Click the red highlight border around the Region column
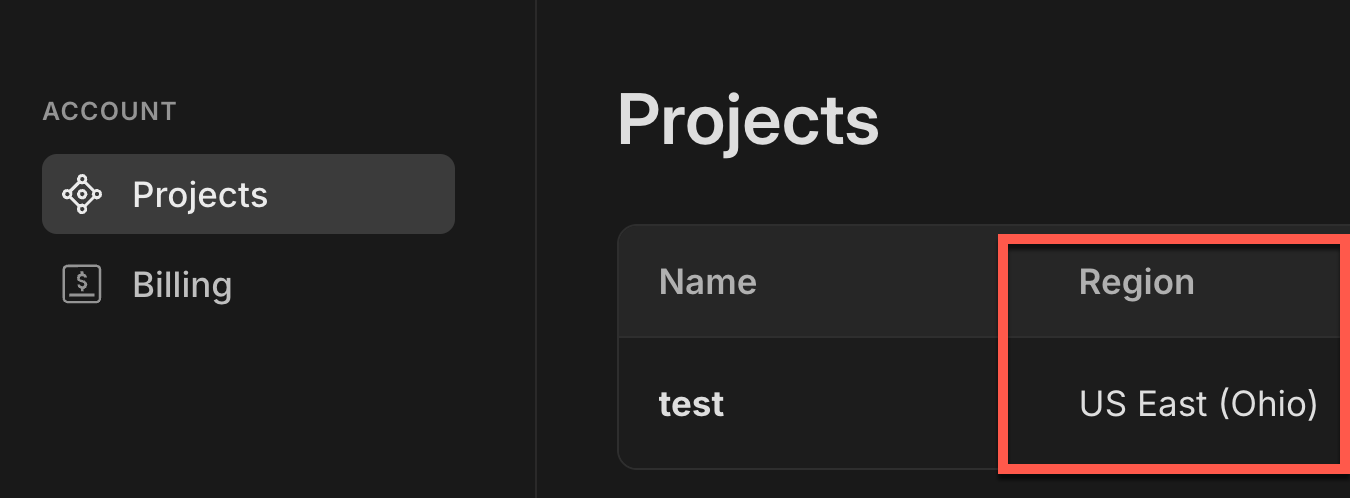 coord(1003,350)
